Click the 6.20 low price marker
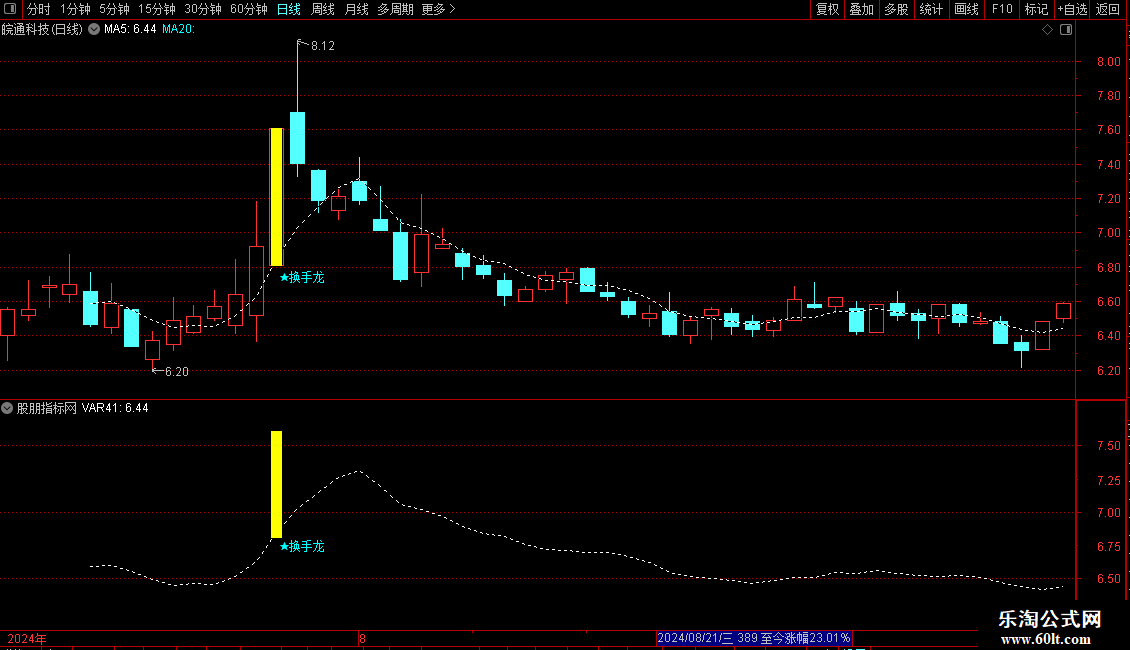The width and height of the screenshot is (1130, 650). (177, 372)
